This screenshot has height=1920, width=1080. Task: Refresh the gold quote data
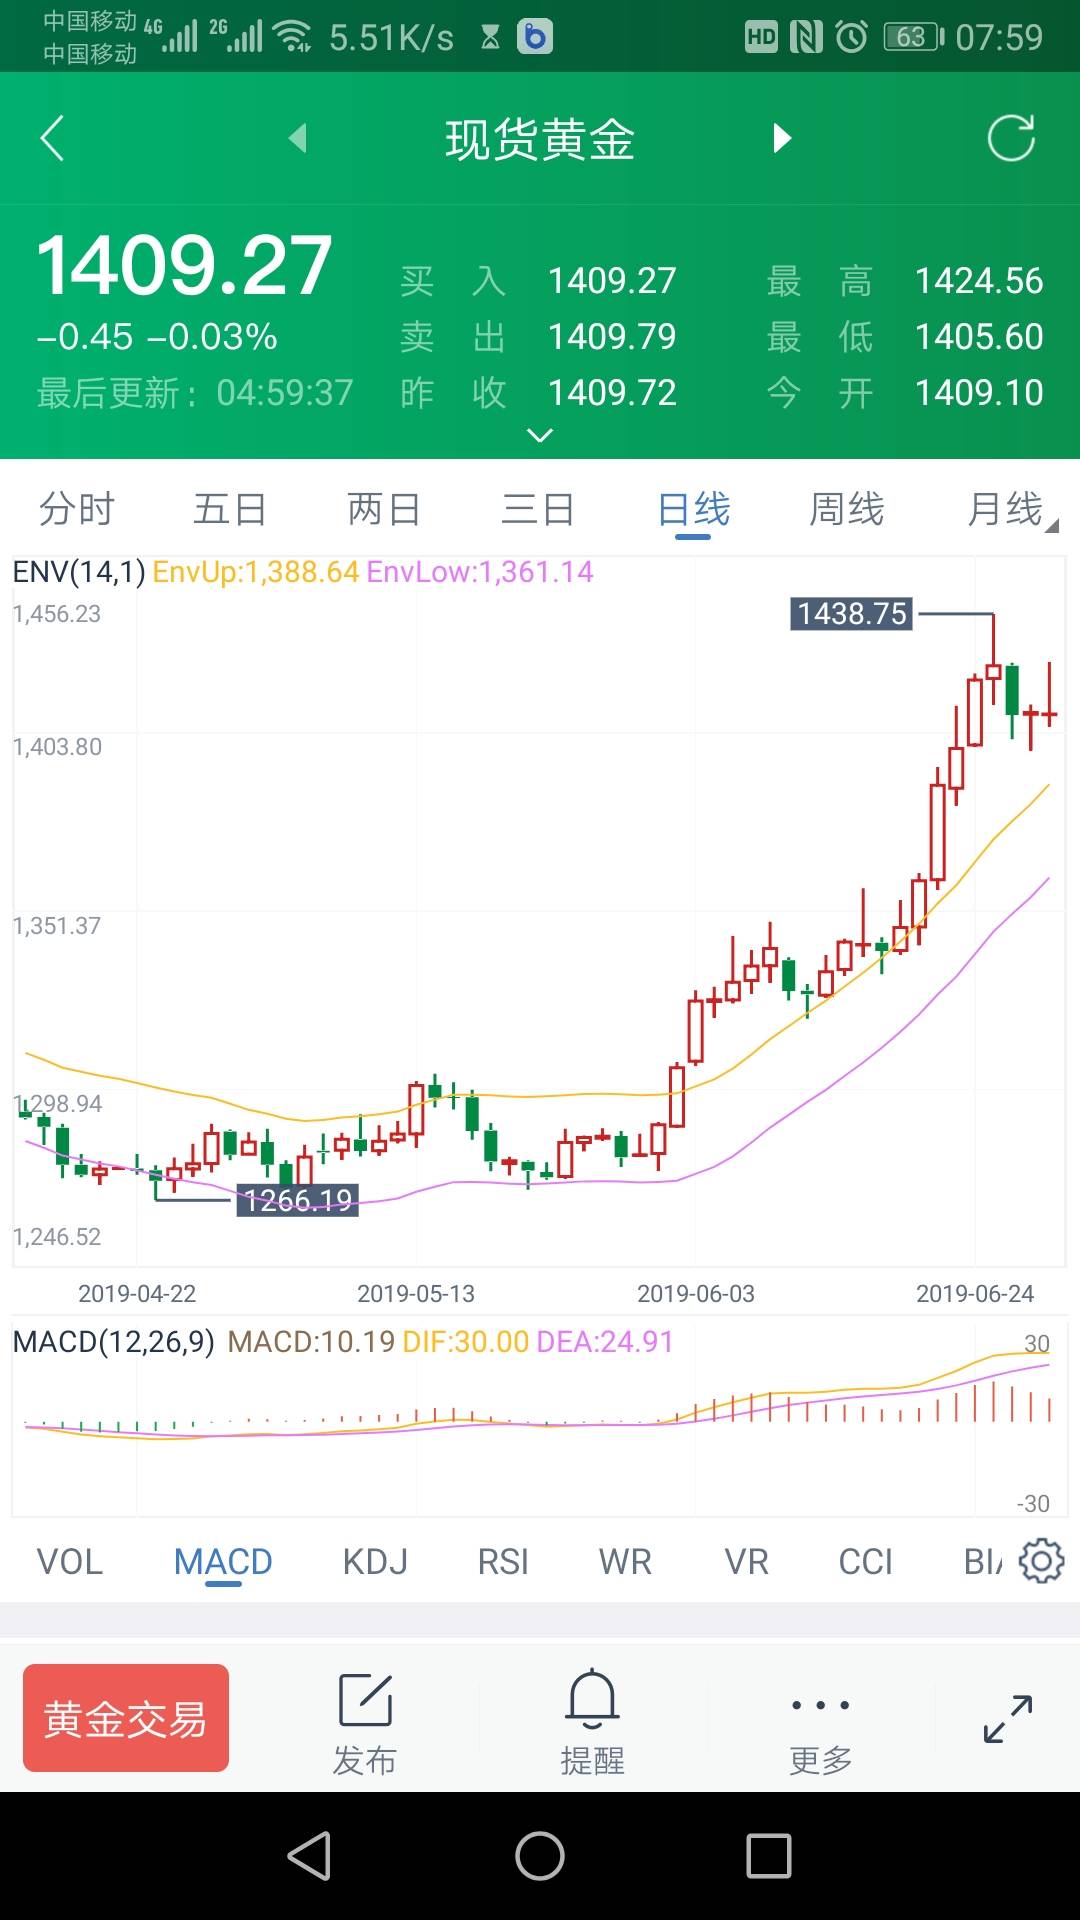[1011, 138]
